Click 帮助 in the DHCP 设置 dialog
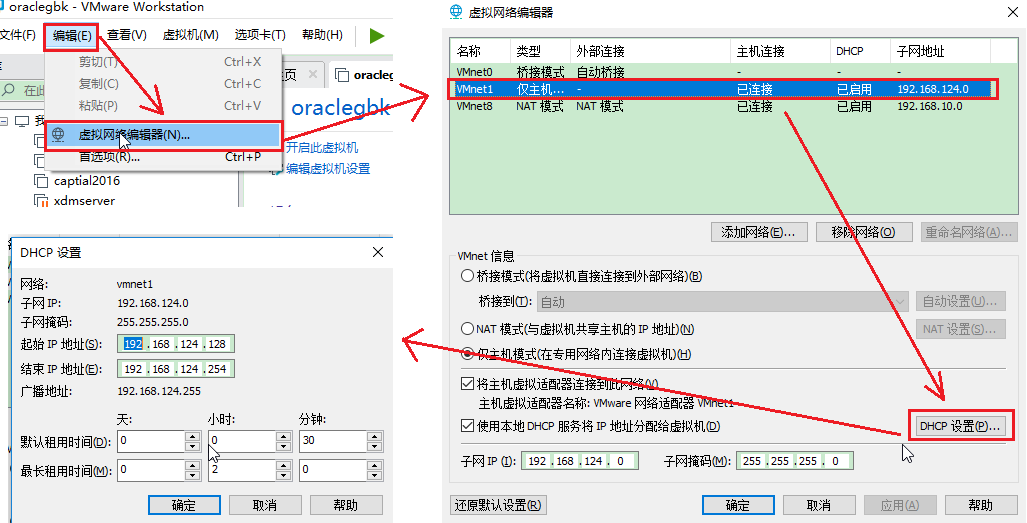 346,505
